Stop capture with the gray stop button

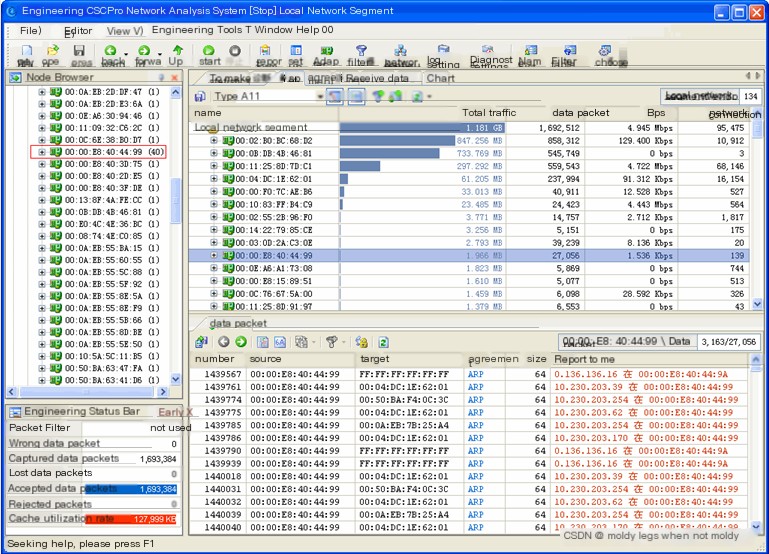tap(235, 50)
